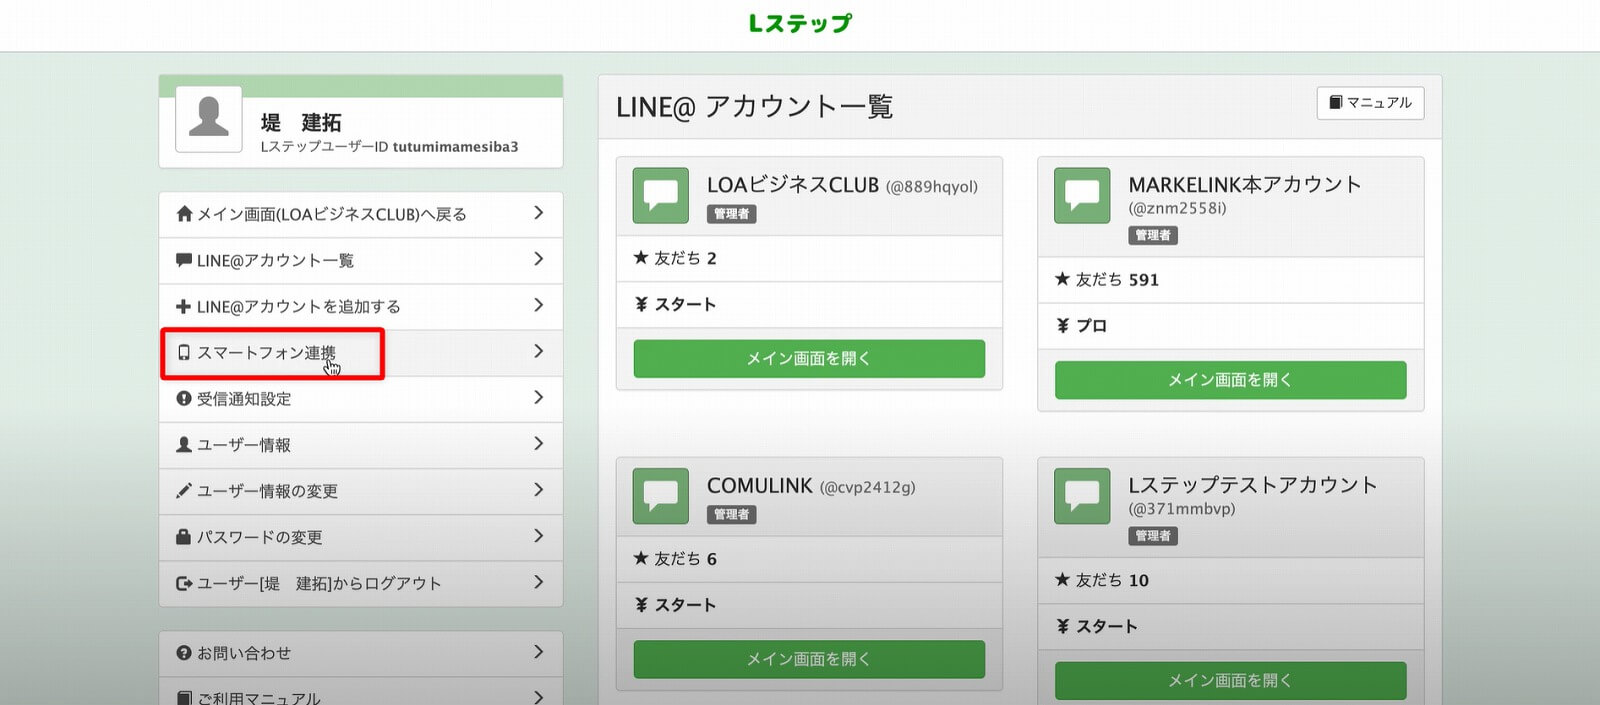Click the user ID tutumimamesiba3 text

455,147
